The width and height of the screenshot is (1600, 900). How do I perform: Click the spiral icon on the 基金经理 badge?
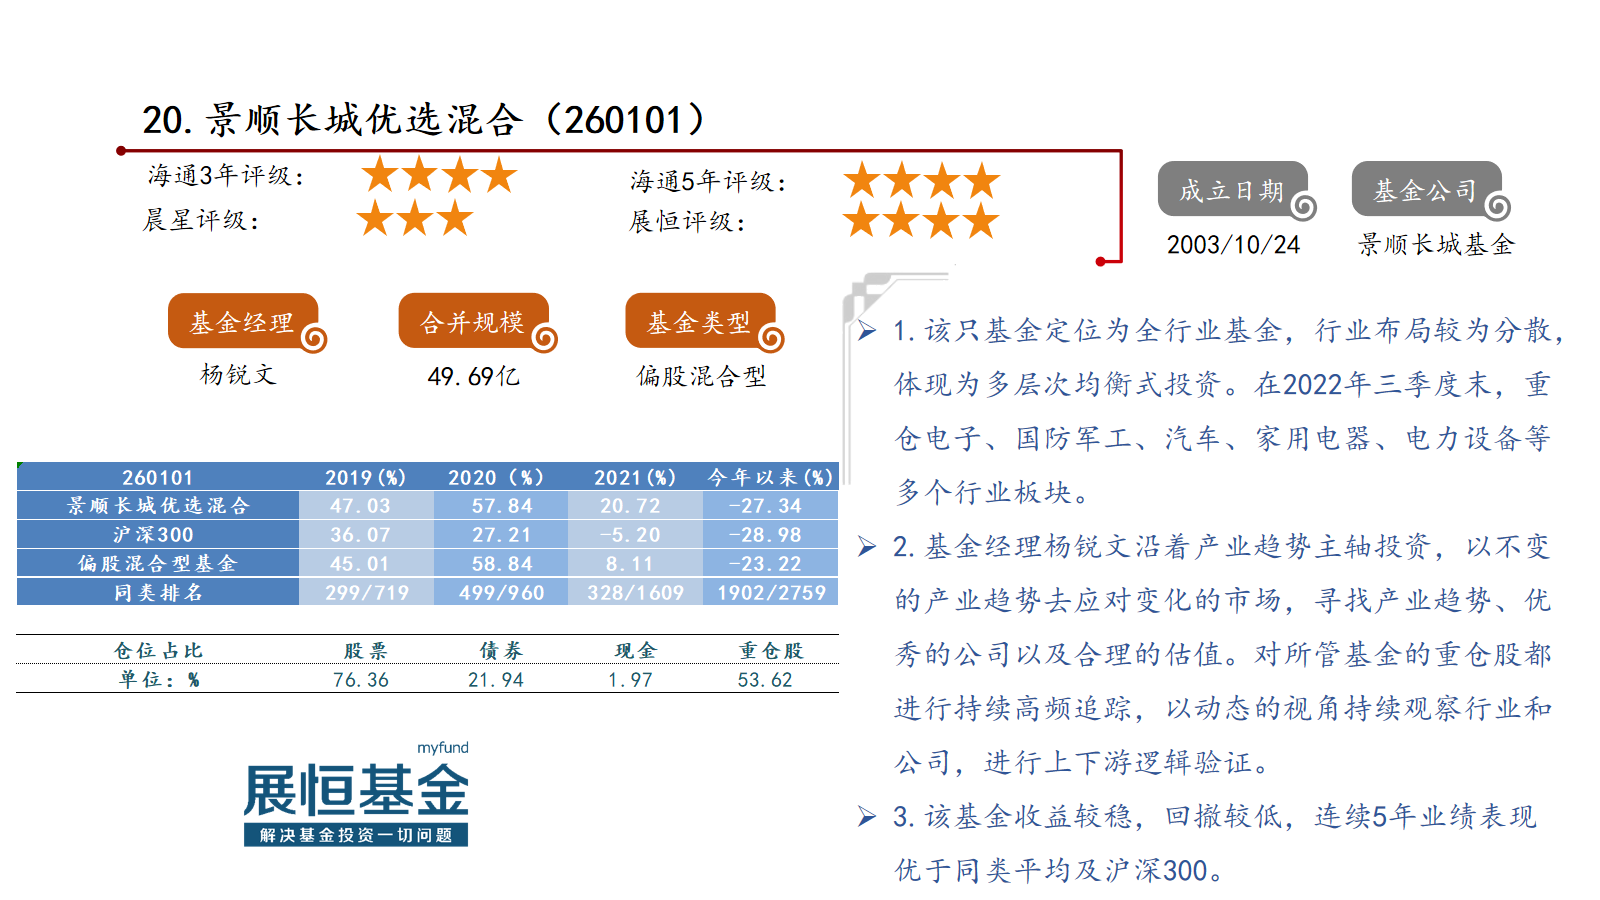314,339
